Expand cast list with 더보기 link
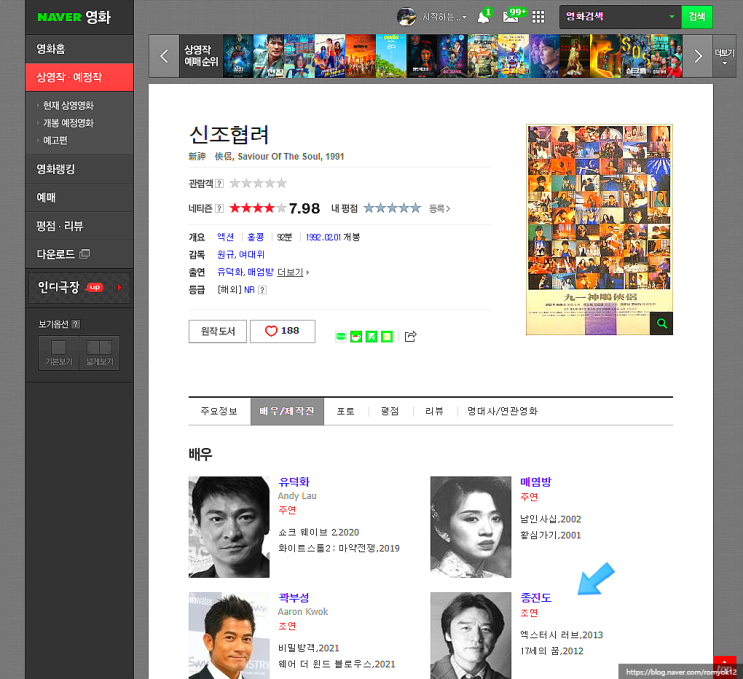The height and width of the screenshot is (679, 743). pos(290,272)
